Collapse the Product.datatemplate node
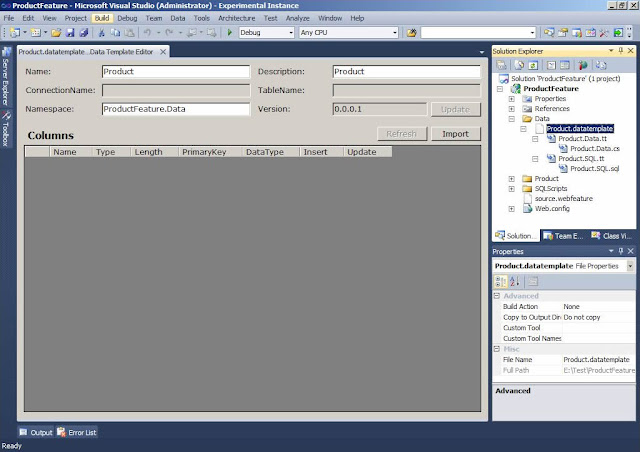 pos(523,129)
